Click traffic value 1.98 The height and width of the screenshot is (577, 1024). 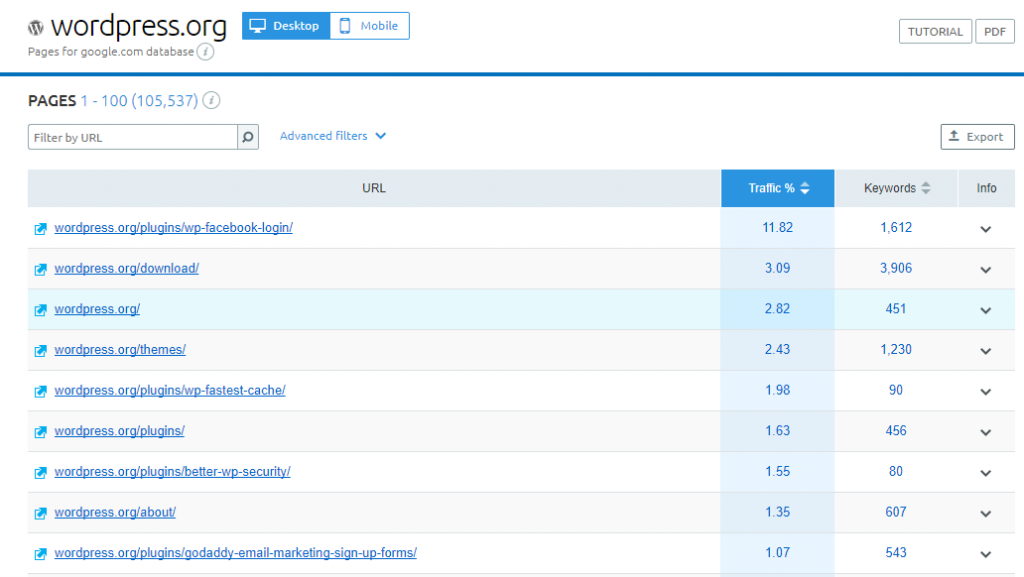(778, 390)
